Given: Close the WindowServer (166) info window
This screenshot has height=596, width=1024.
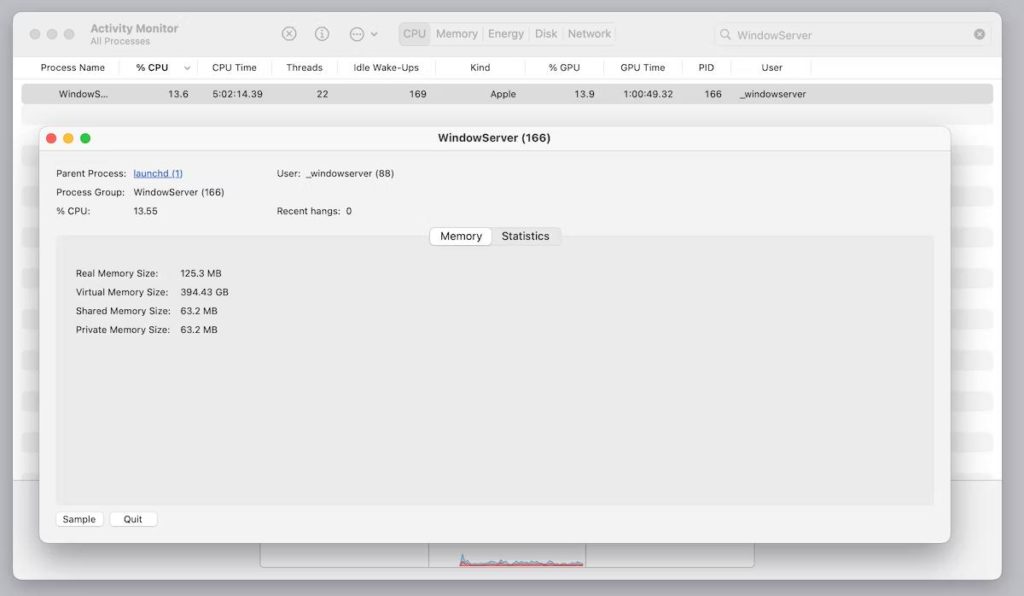Looking at the screenshot, I should pos(51,138).
